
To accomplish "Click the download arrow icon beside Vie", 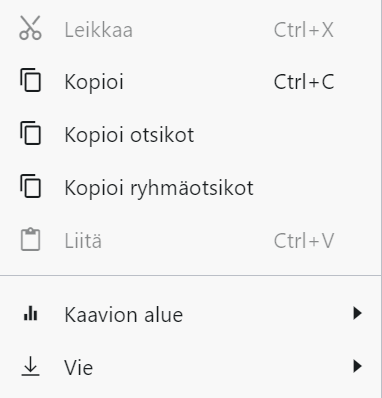I will (x=30, y=366).
